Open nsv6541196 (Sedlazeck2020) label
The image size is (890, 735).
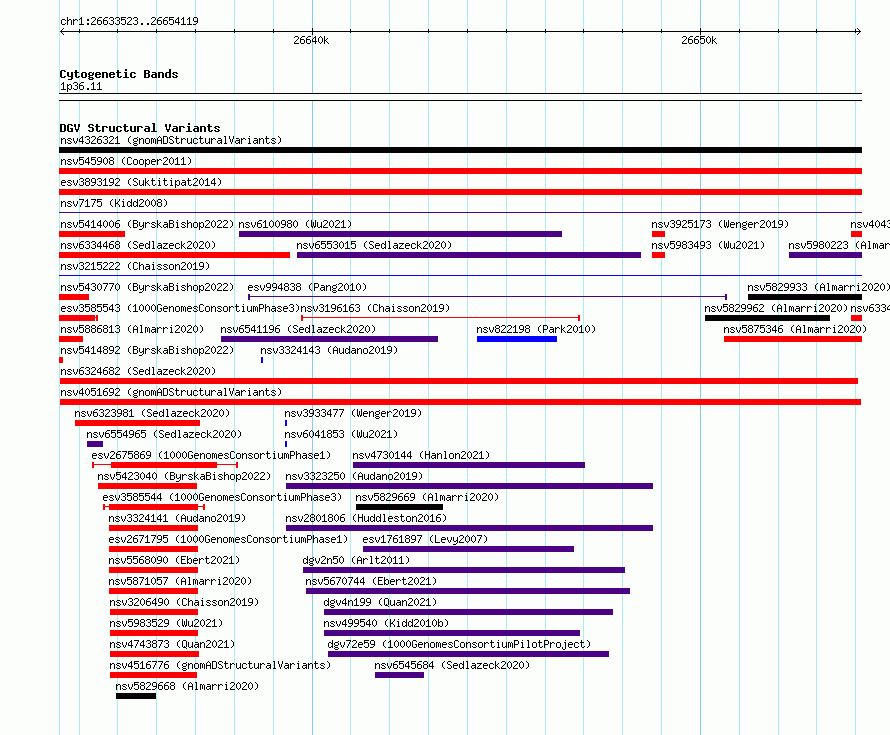tap(298, 329)
